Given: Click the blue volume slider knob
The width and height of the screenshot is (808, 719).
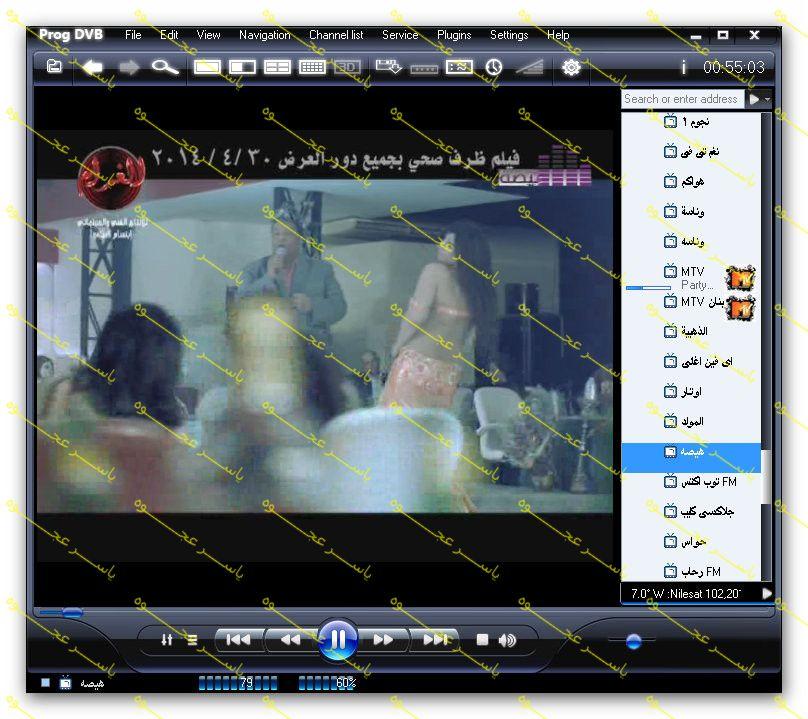Looking at the screenshot, I should pos(634,641).
